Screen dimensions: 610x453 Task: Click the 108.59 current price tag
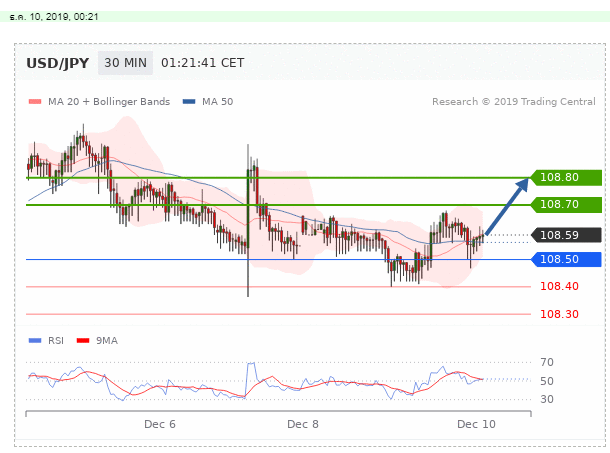[x=567, y=236]
